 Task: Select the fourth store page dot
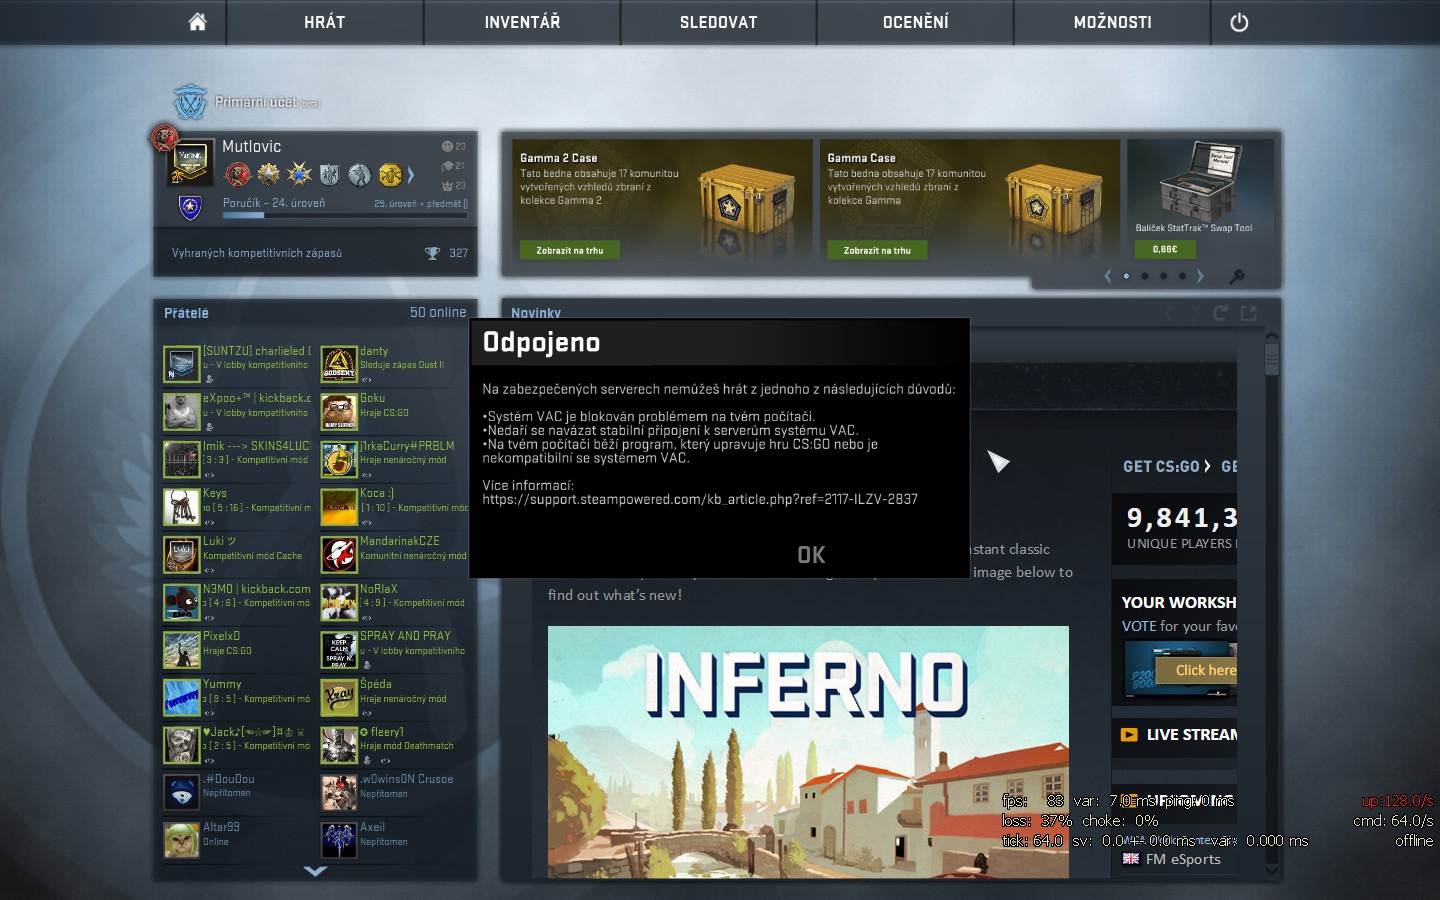click(1182, 276)
